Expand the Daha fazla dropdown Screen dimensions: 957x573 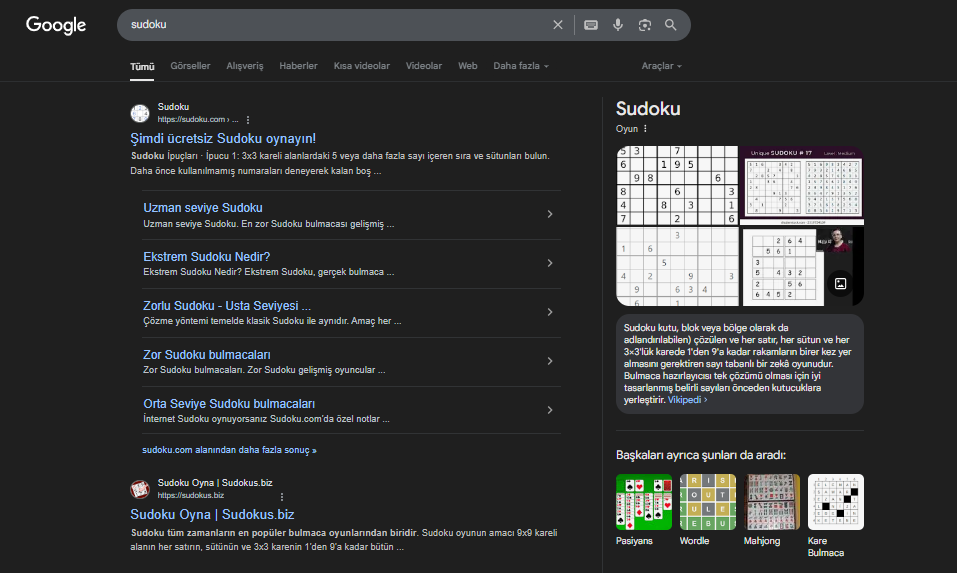[521, 66]
